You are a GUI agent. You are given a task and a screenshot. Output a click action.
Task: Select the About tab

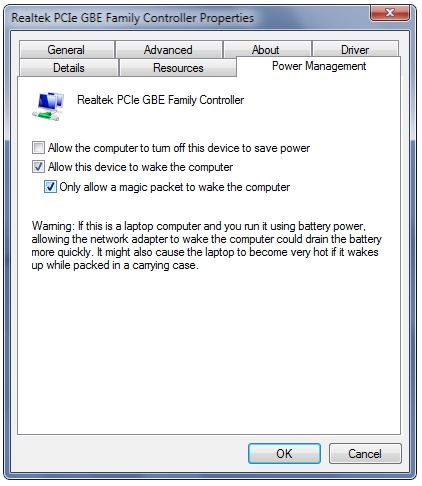267,50
